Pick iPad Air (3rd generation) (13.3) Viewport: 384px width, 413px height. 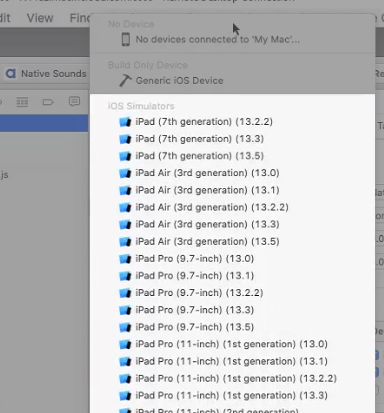pyautogui.click(x=232, y=224)
